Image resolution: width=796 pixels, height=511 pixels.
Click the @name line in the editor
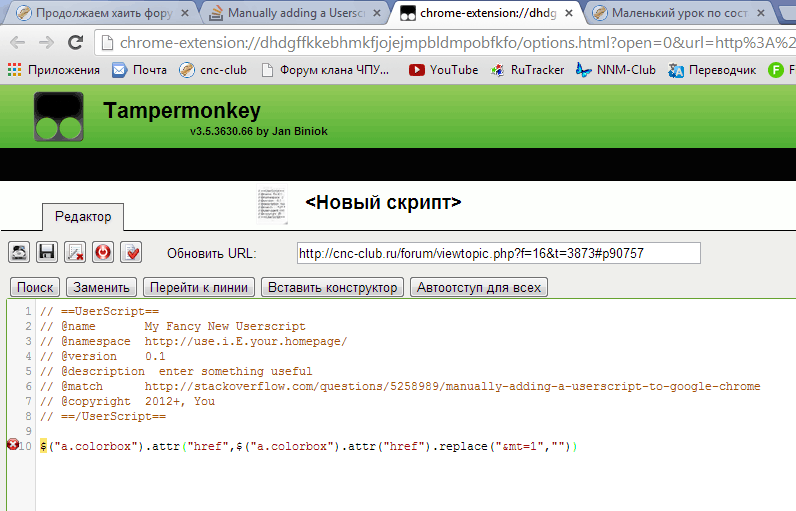point(173,326)
